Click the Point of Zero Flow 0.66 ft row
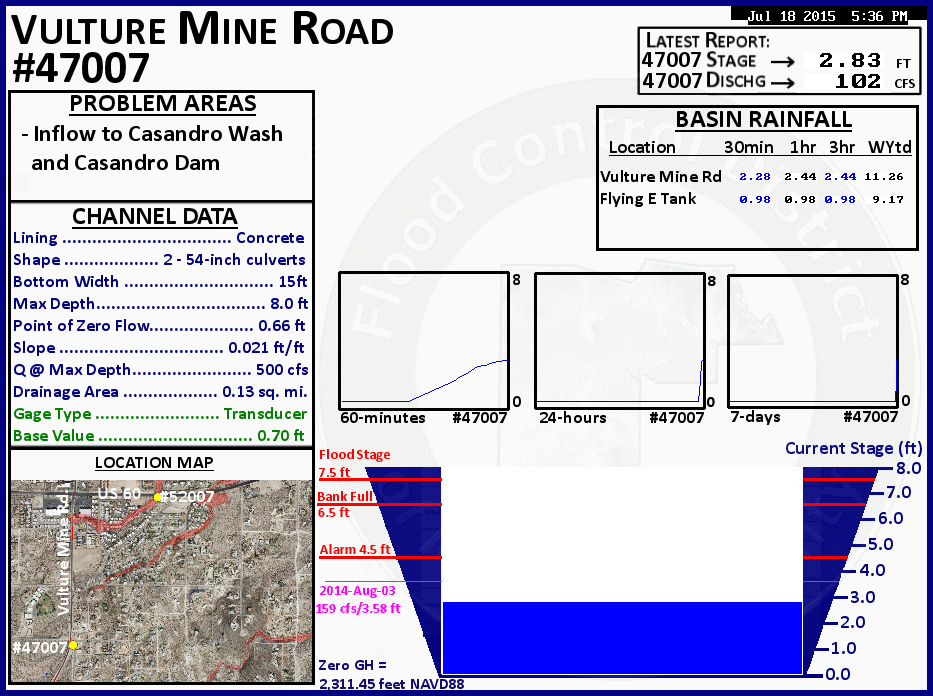Viewport: 933px width, 696px height. pos(159,325)
